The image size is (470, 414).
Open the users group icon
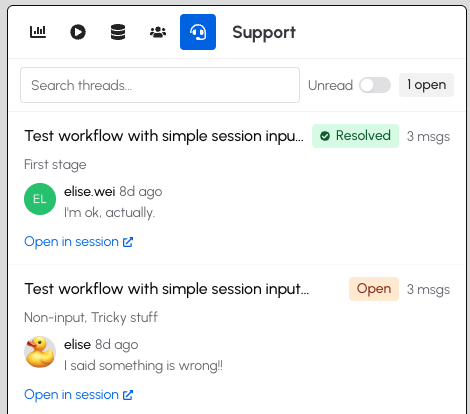click(158, 32)
